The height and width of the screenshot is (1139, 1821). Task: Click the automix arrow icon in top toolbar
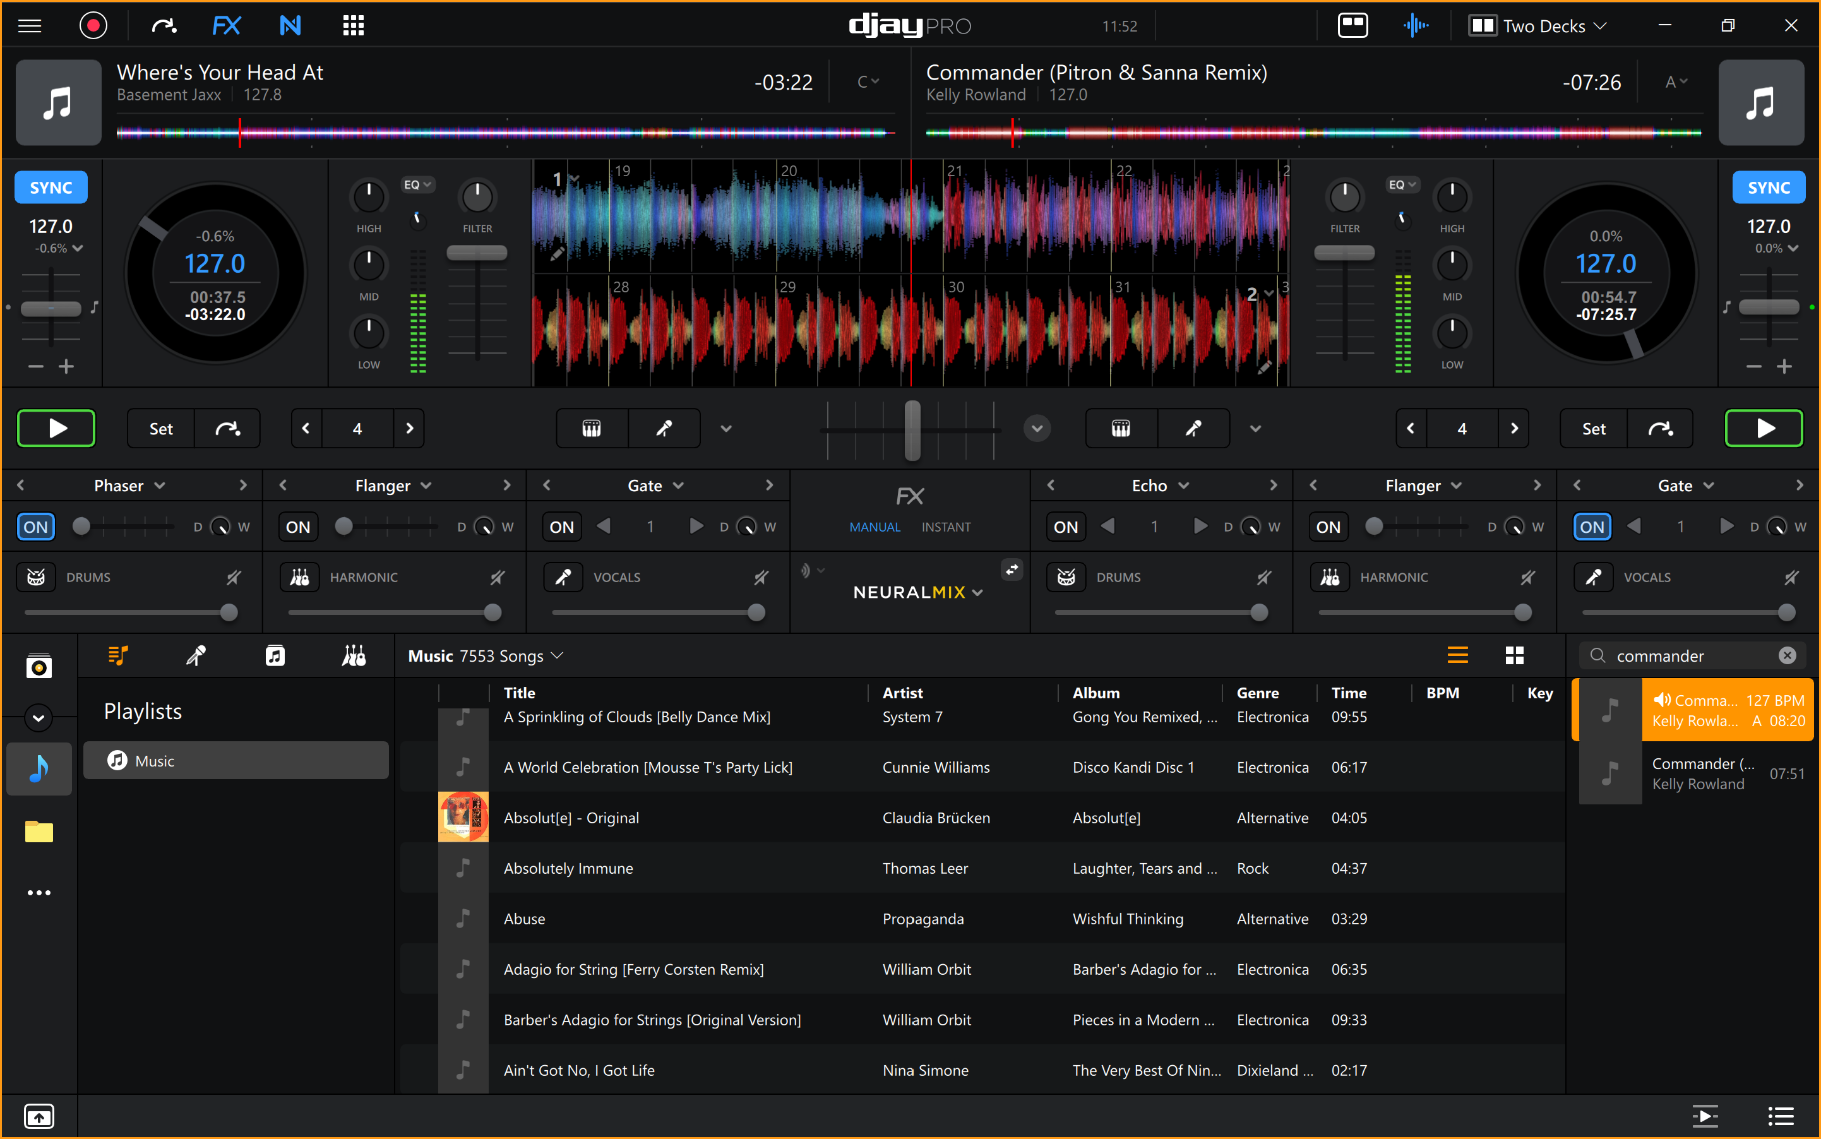click(164, 26)
